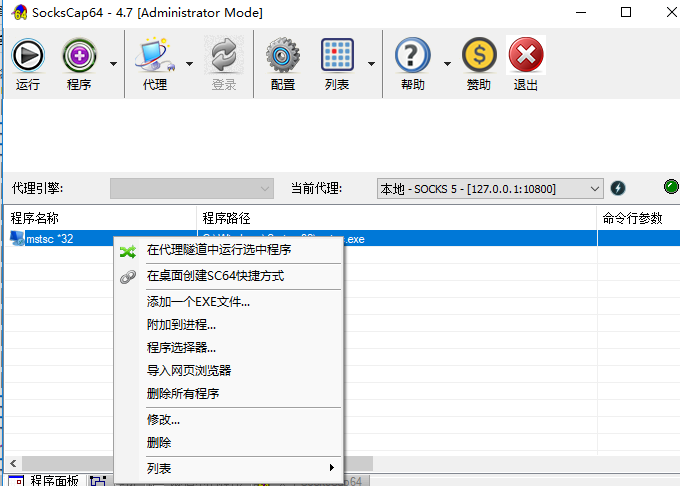Viewport: 680px width, 486px height.
Task: Open the 帮助 (Help) question mark icon
Action: coord(412,56)
